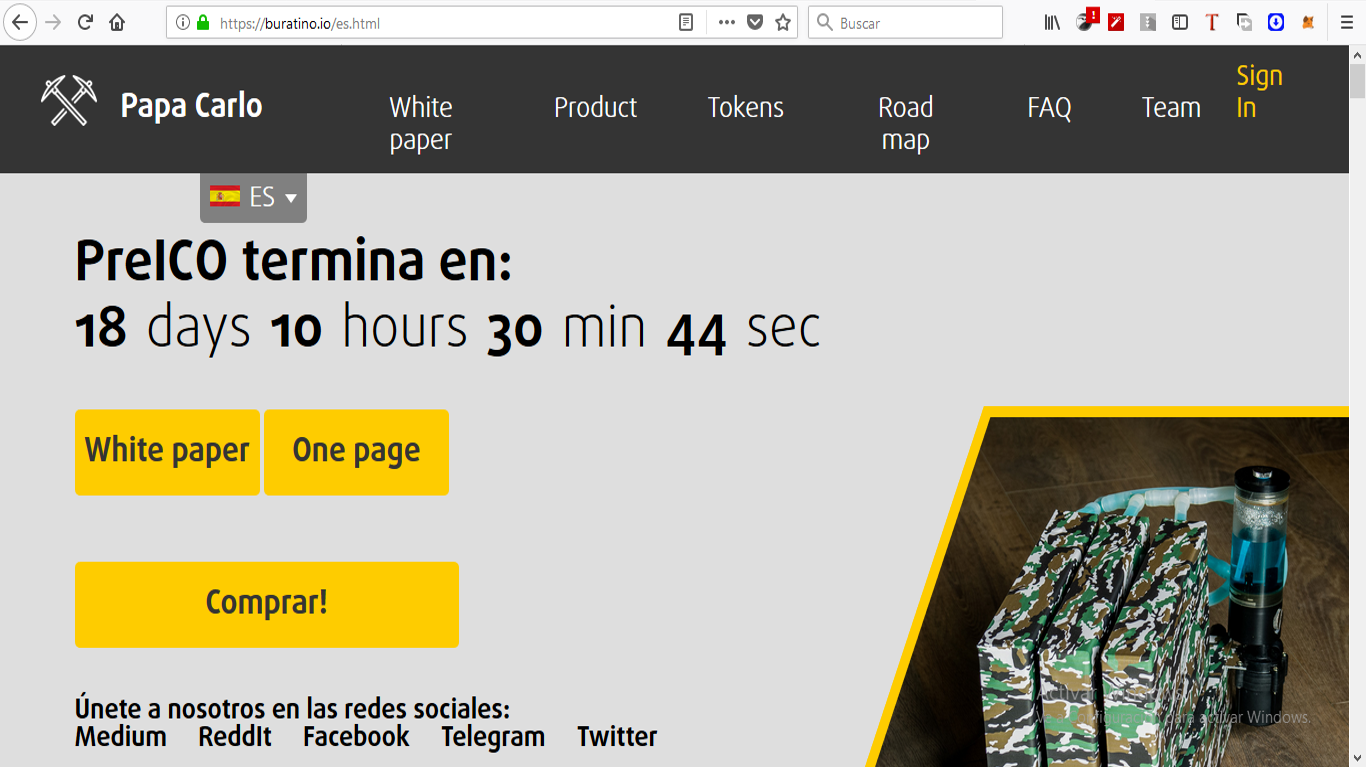Open the Firefox hamburger menu
This screenshot has height=767, width=1366.
click(x=1346, y=22)
